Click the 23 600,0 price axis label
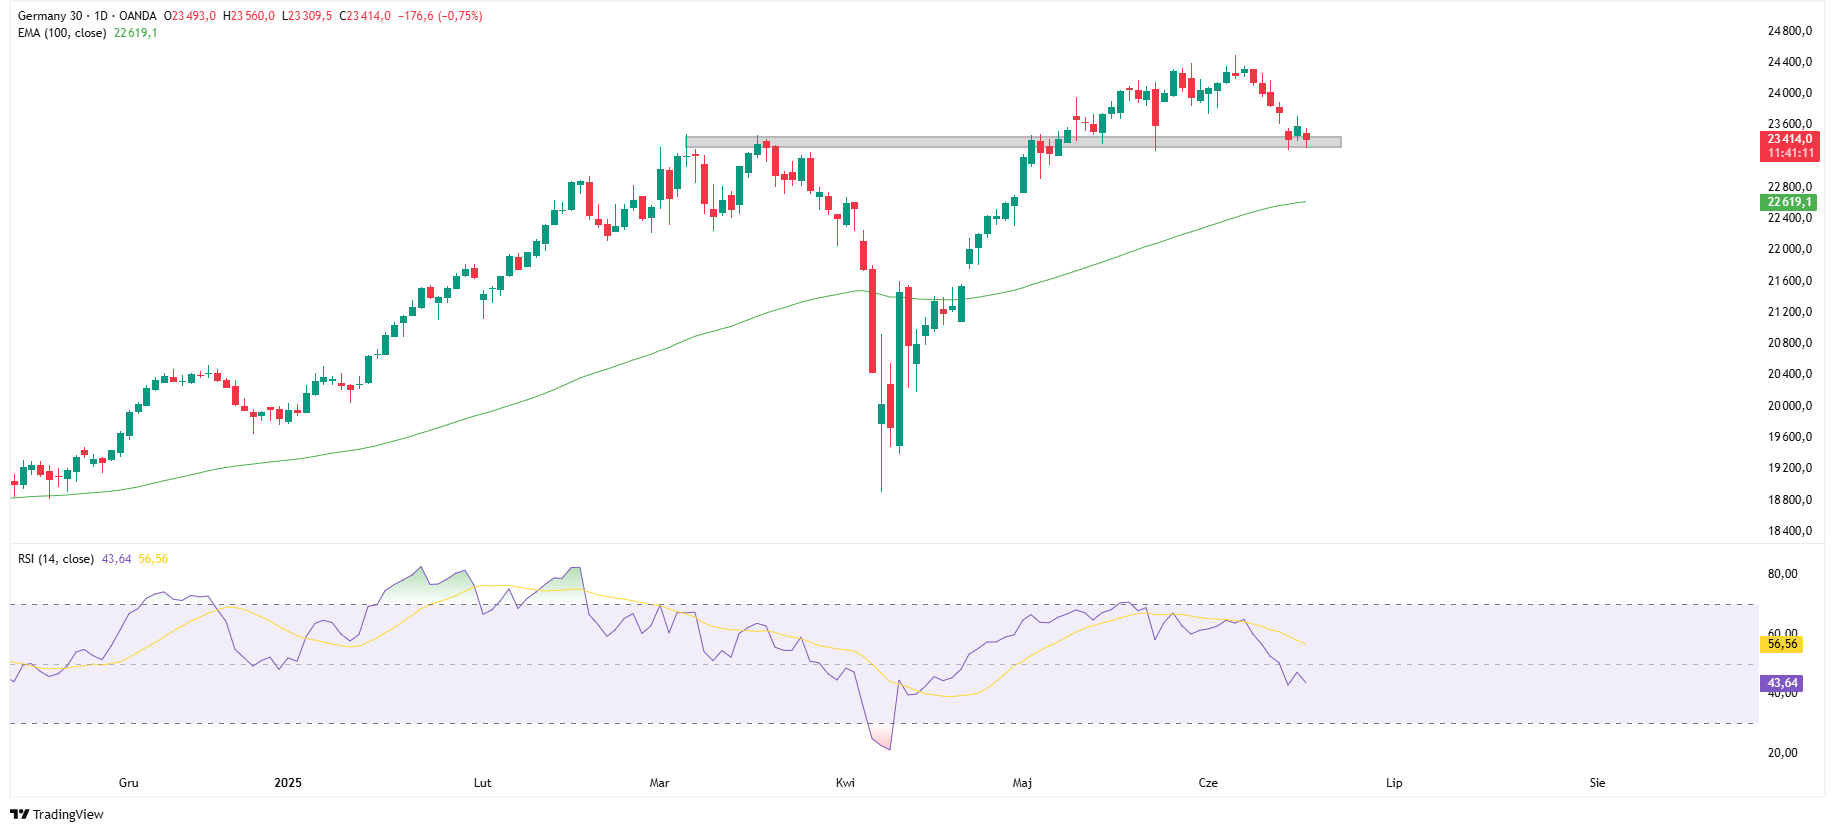Image resolution: width=1835 pixels, height=832 pixels. (x=1789, y=124)
